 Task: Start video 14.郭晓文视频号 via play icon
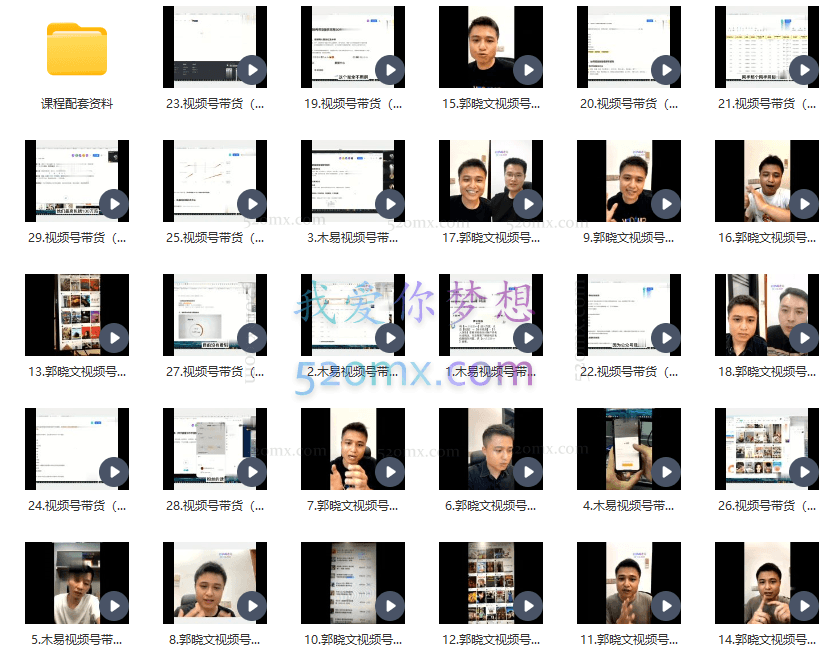pyautogui.click(x=804, y=606)
